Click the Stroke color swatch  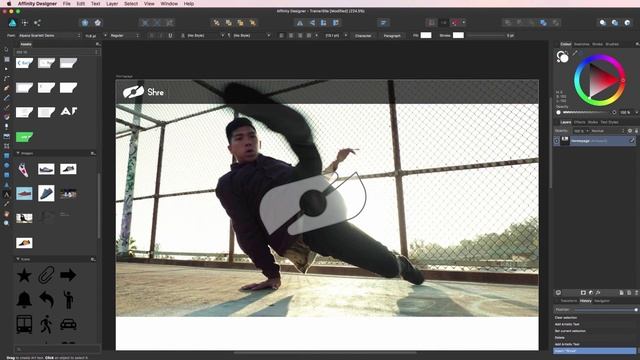(x=458, y=36)
